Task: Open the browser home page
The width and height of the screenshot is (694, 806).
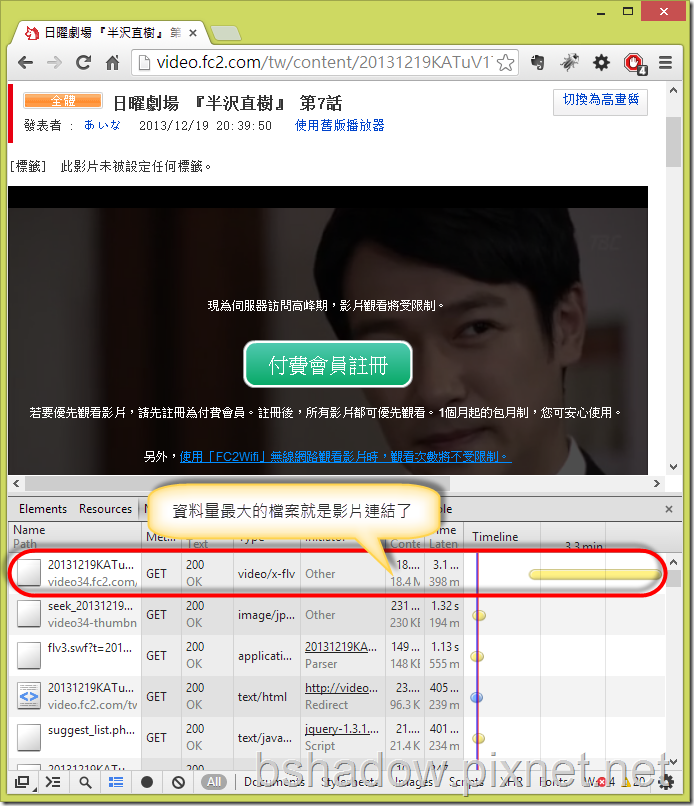Action: 112,63
